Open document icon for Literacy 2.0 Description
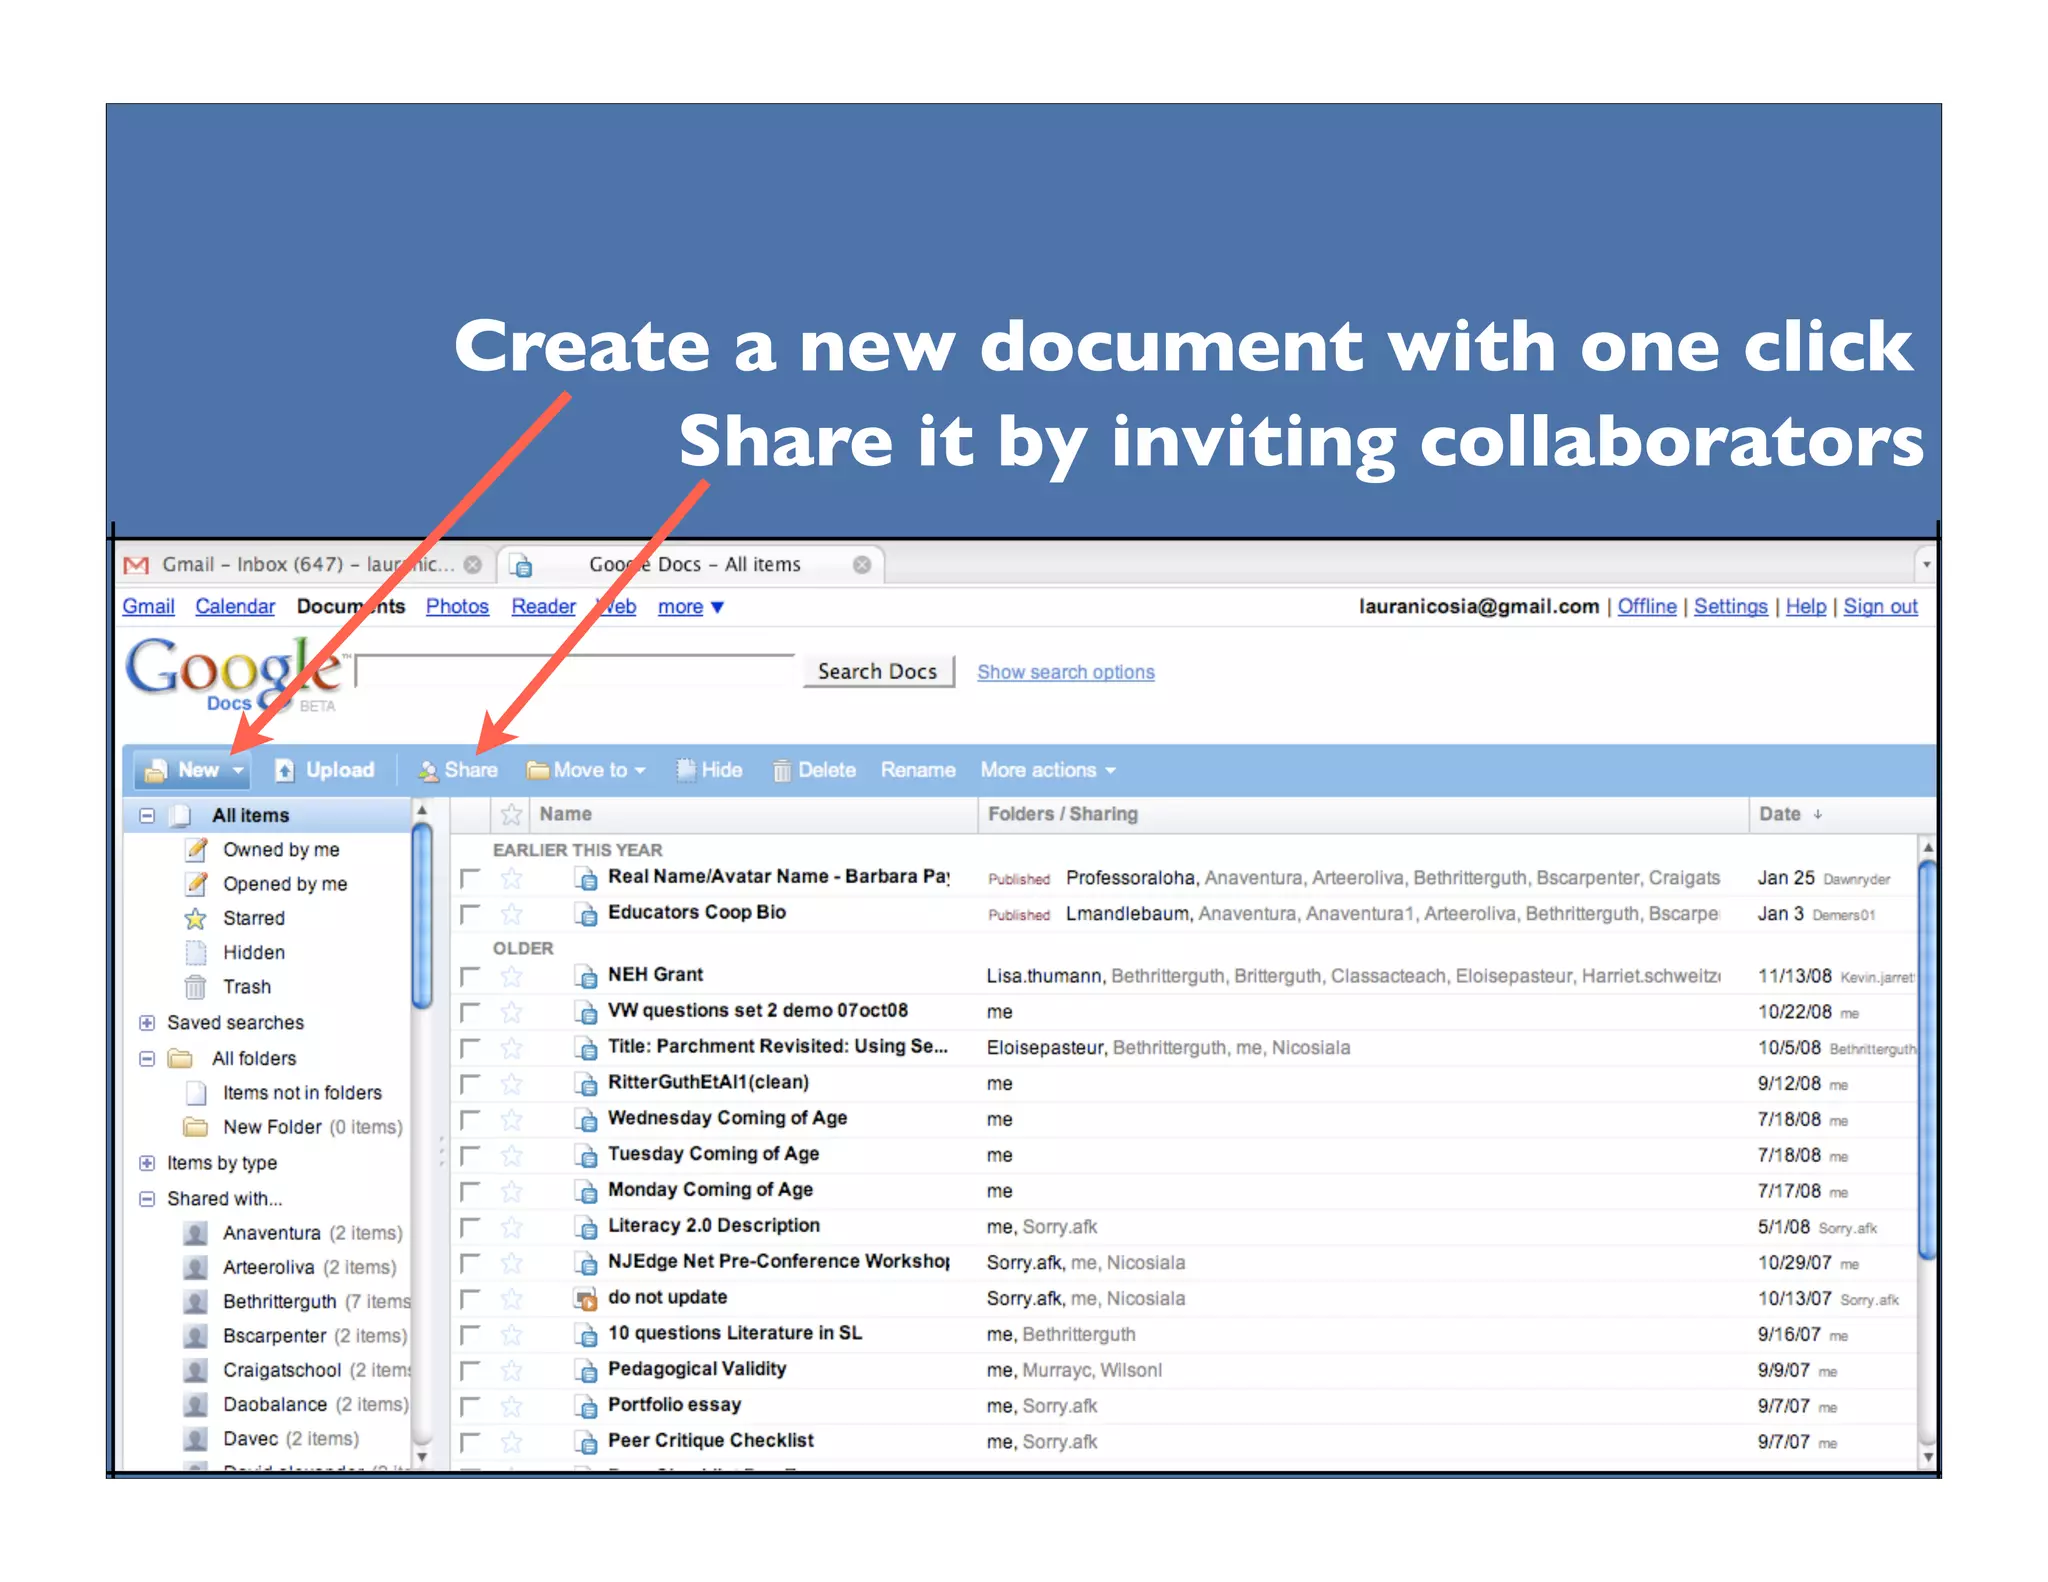2048x1582 pixels. [587, 1228]
